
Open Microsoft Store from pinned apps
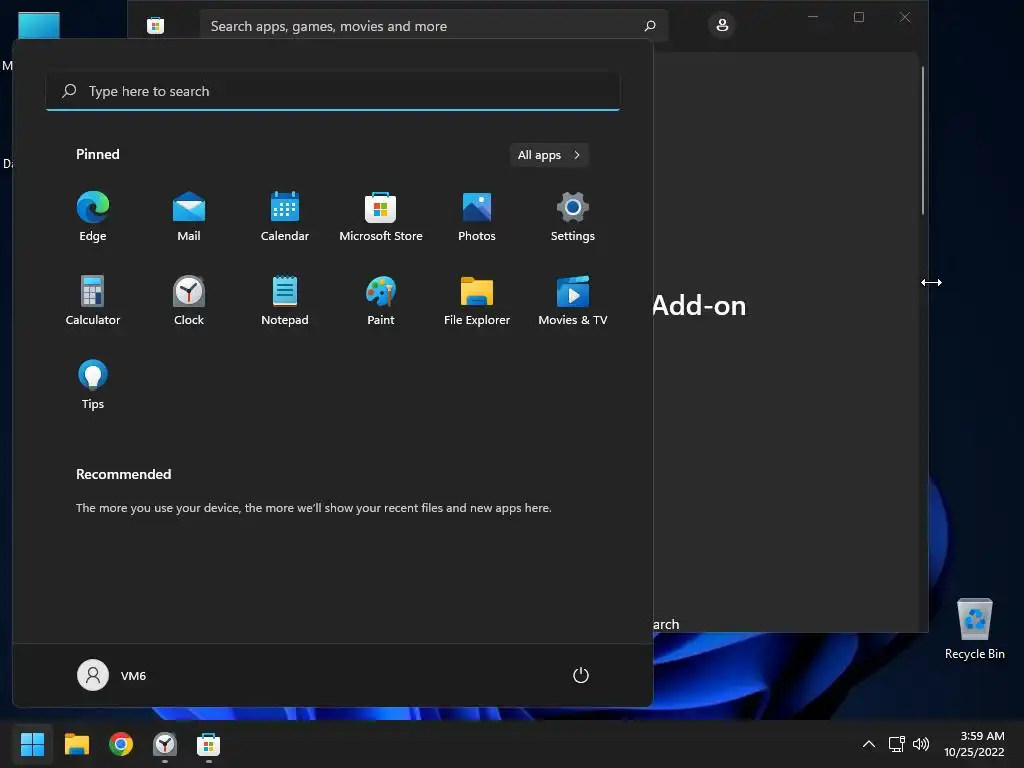coord(381,216)
